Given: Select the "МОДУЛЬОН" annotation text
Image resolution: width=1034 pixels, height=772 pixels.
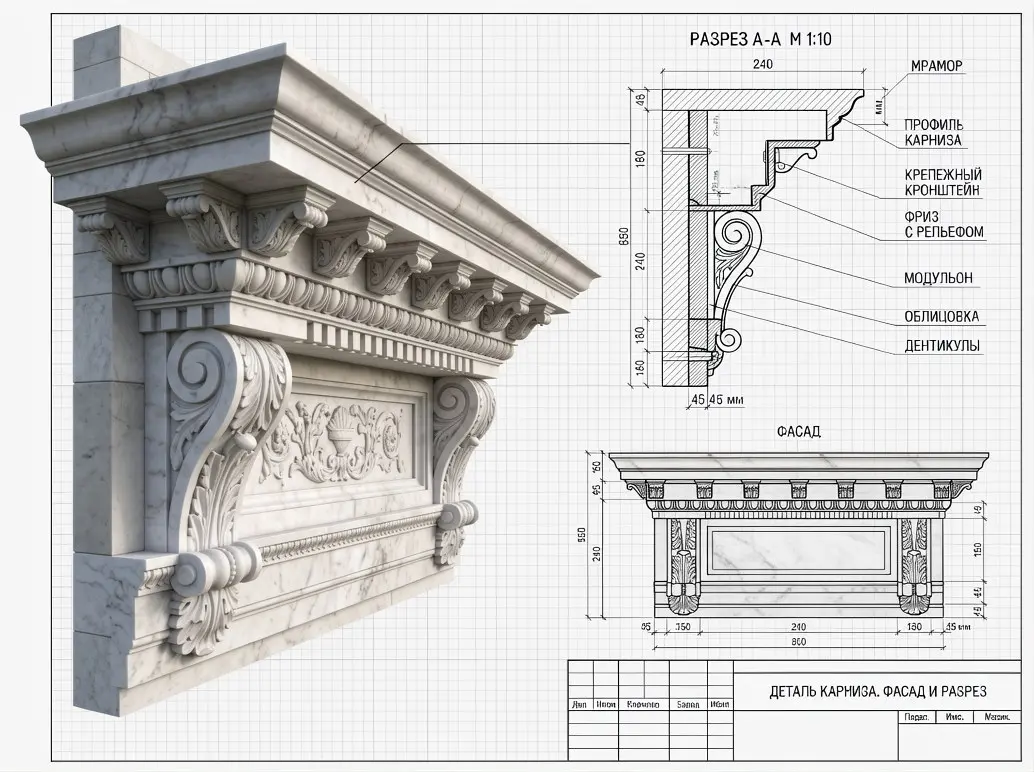Looking at the screenshot, I should point(938,278).
